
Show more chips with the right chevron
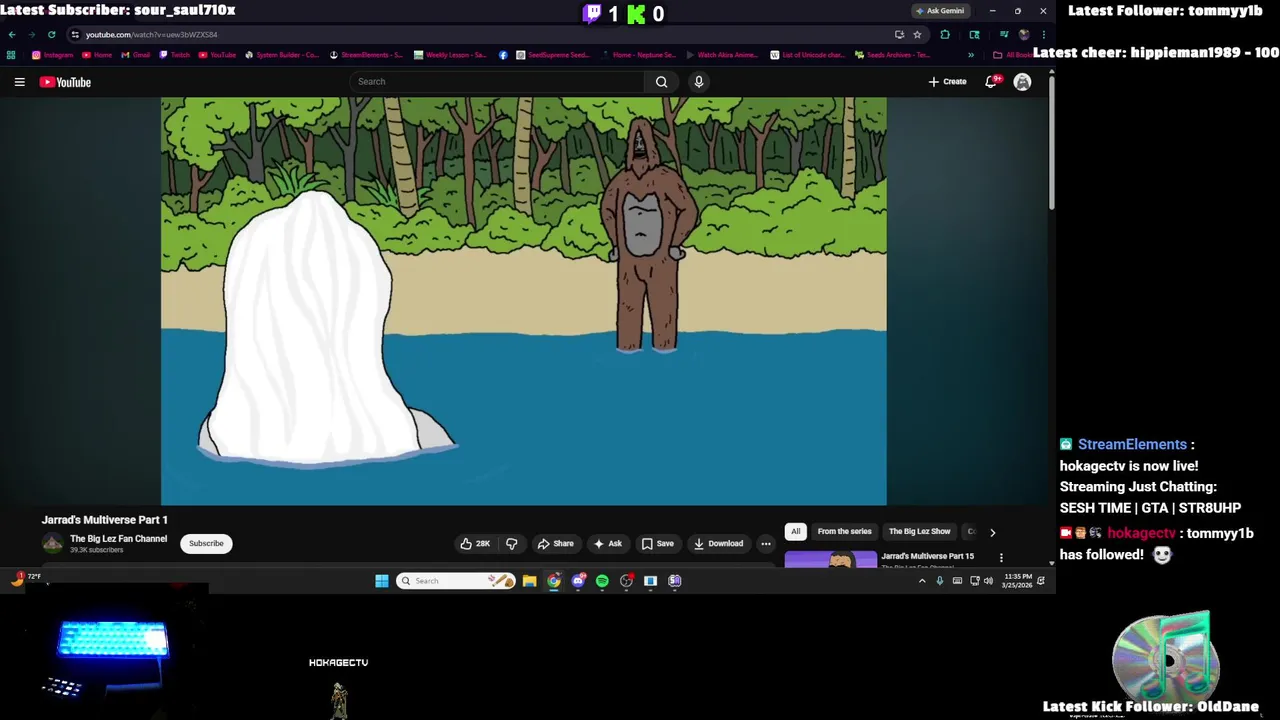(992, 532)
